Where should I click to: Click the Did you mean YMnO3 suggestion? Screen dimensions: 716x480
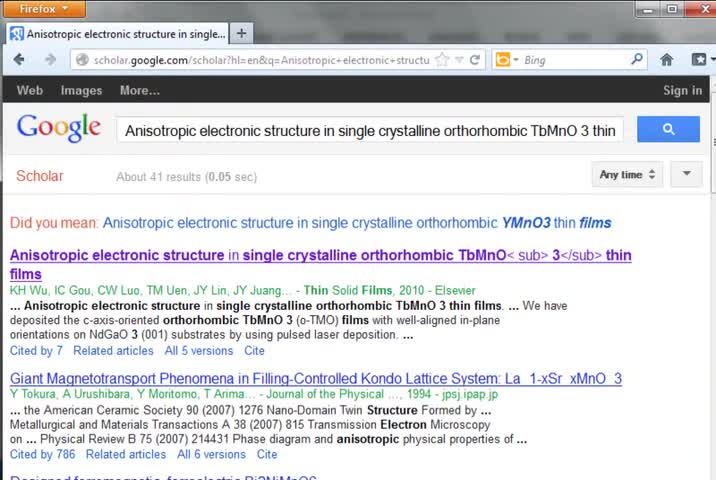click(357, 223)
